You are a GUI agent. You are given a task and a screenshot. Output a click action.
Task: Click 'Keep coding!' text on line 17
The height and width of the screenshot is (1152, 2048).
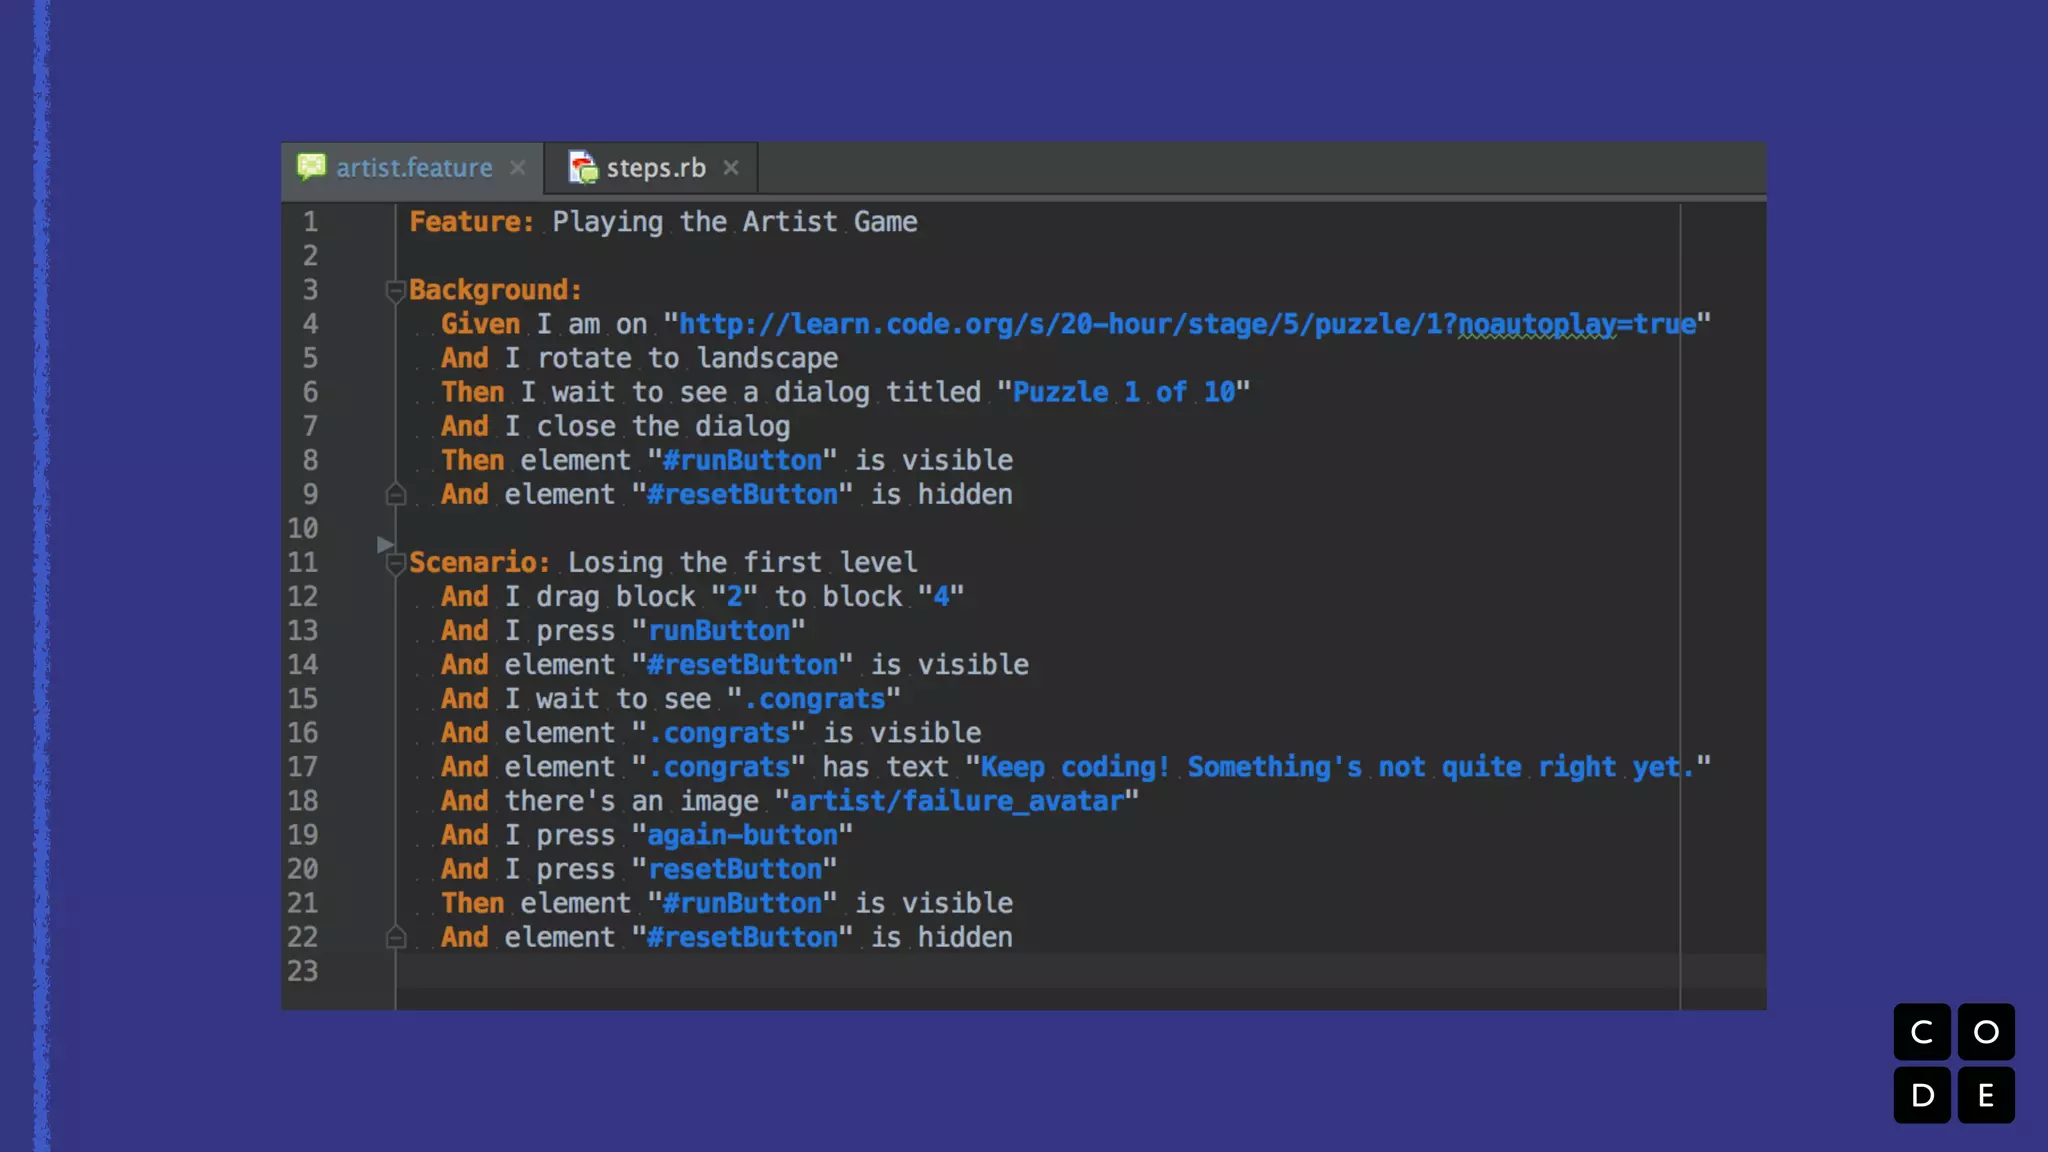1074,767
